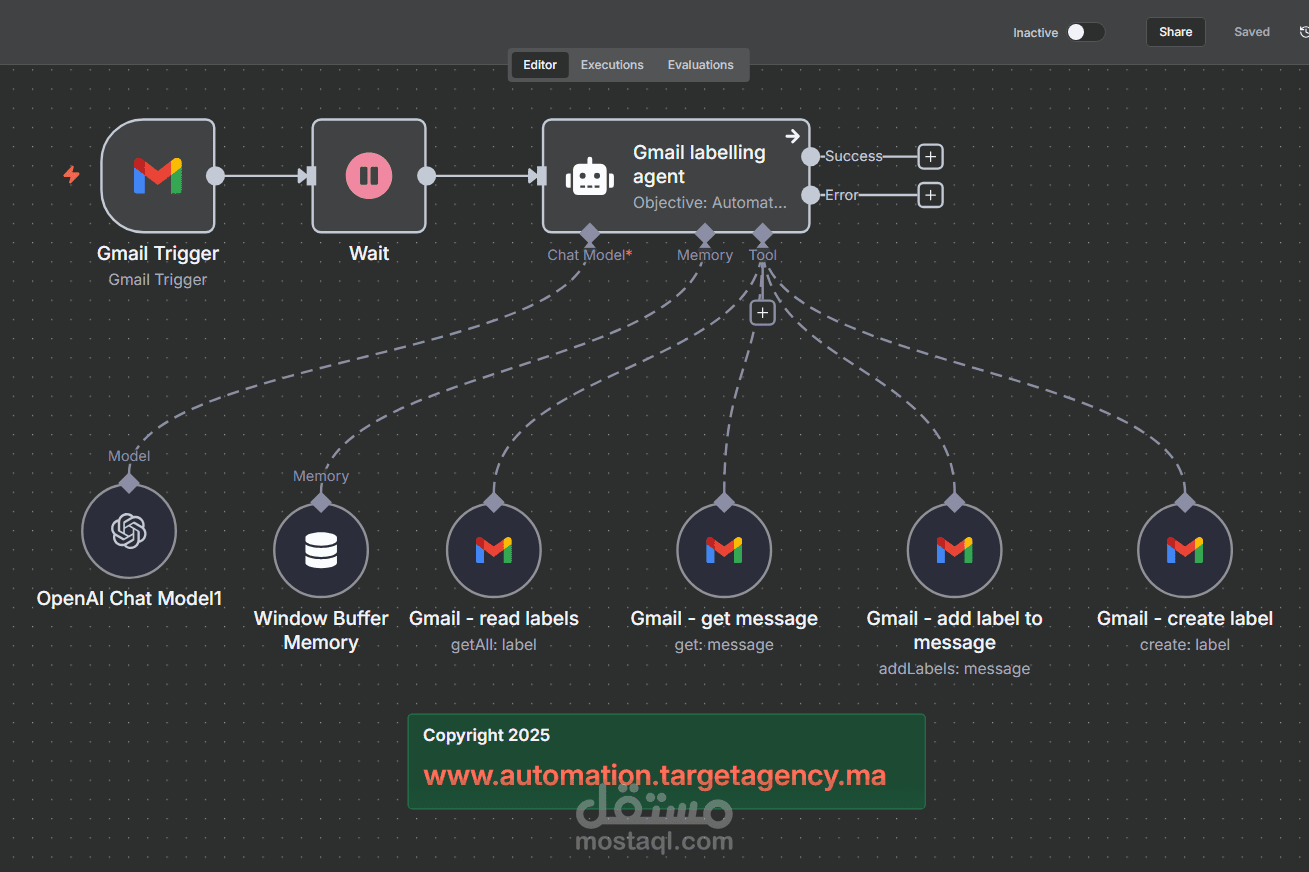
Task: Switch to the Executions tab
Action: pos(612,65)
